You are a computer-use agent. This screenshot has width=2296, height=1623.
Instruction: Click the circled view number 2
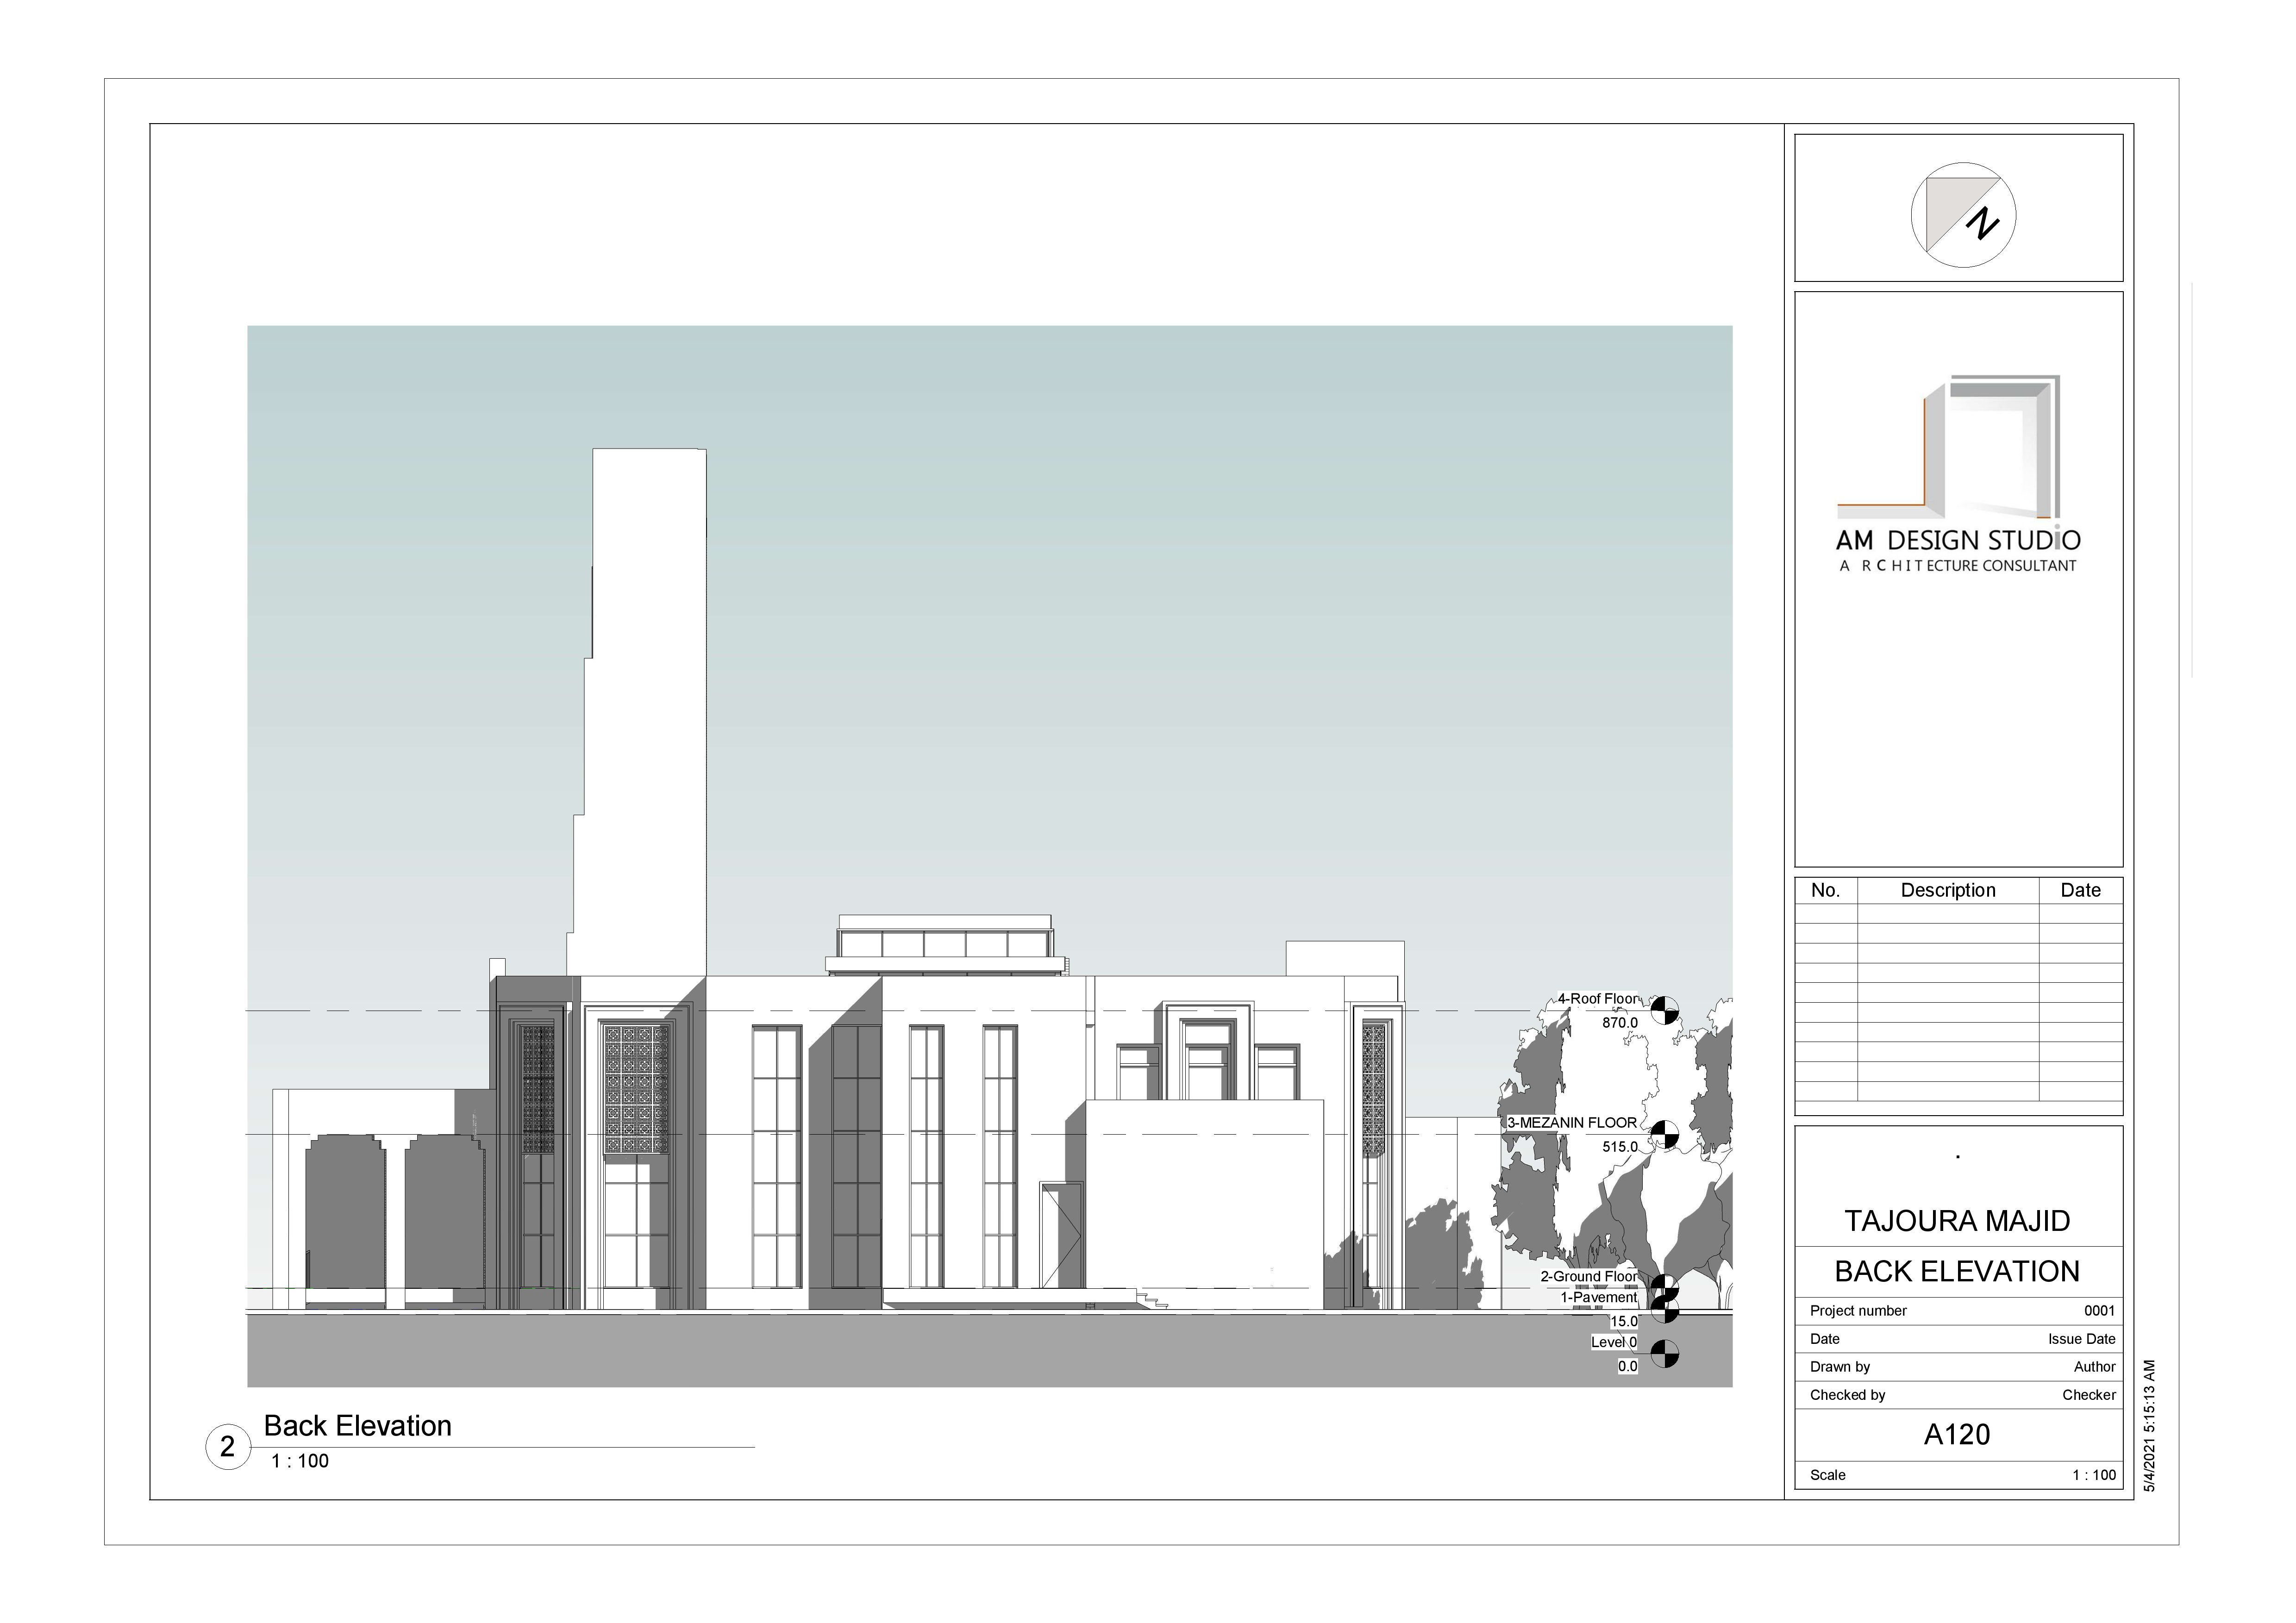[227, 1446]
